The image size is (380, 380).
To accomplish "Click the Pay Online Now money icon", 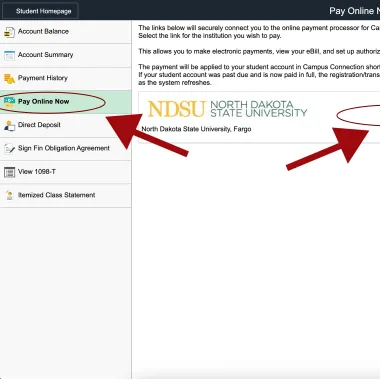I will (9, 102).
